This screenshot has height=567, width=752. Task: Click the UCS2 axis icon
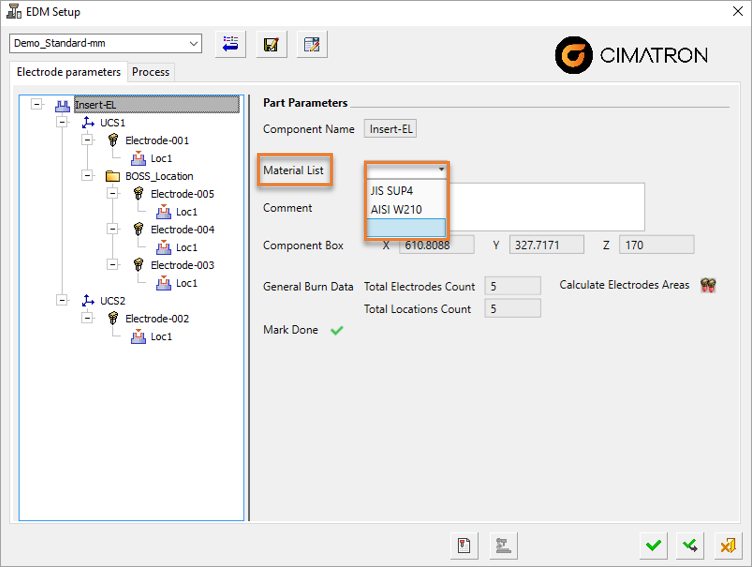(x=88, y=300)
